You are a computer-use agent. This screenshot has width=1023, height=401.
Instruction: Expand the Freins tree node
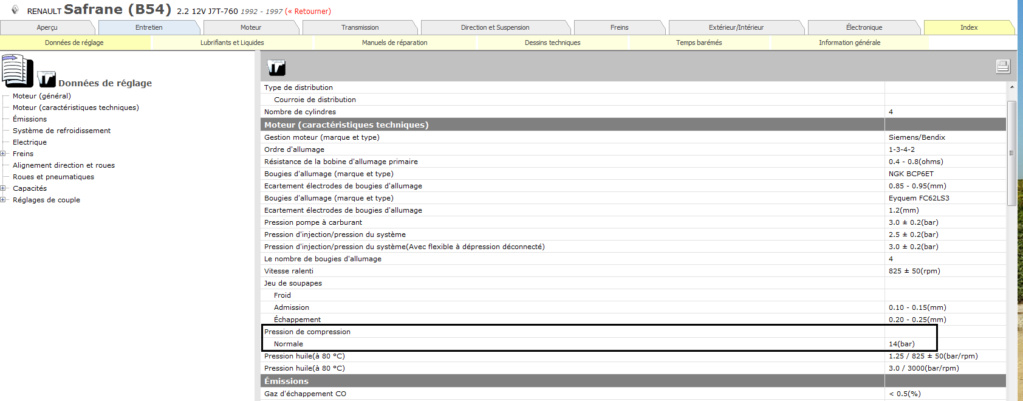[4, 154]
